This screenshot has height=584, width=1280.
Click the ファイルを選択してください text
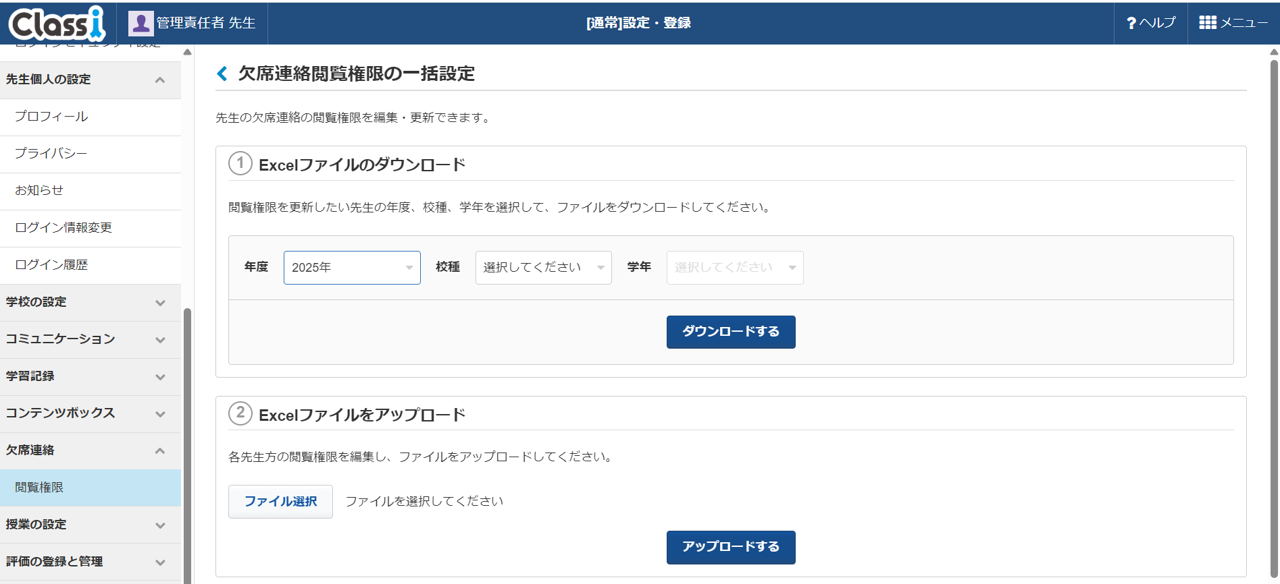424,501
